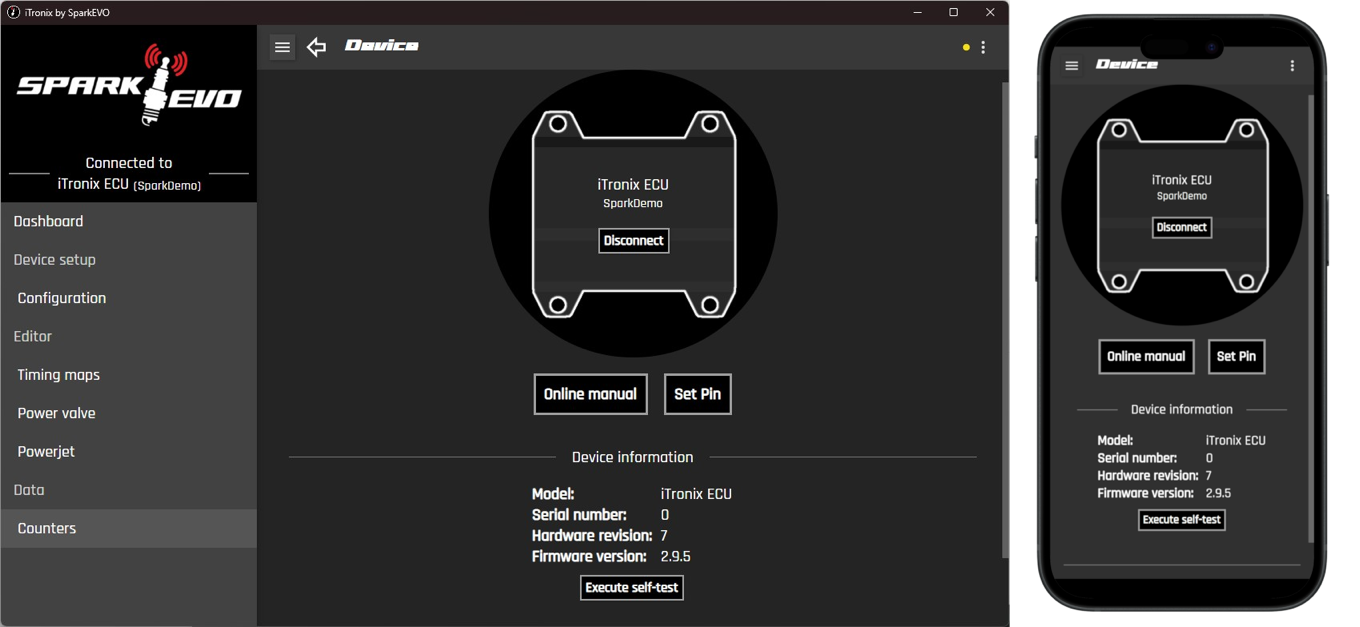The image size is (1360, 627).
Task: Click the desktop window vertical scrollbar
Action: point(1004,320)
